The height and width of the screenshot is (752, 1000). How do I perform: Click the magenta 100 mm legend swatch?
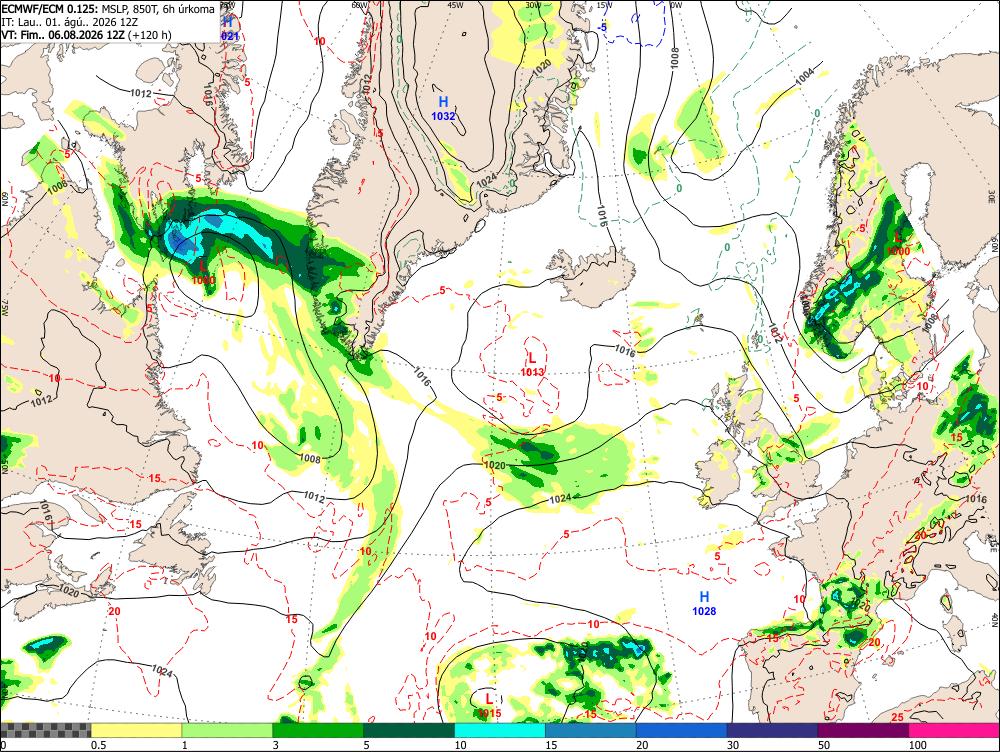[954, 730]
